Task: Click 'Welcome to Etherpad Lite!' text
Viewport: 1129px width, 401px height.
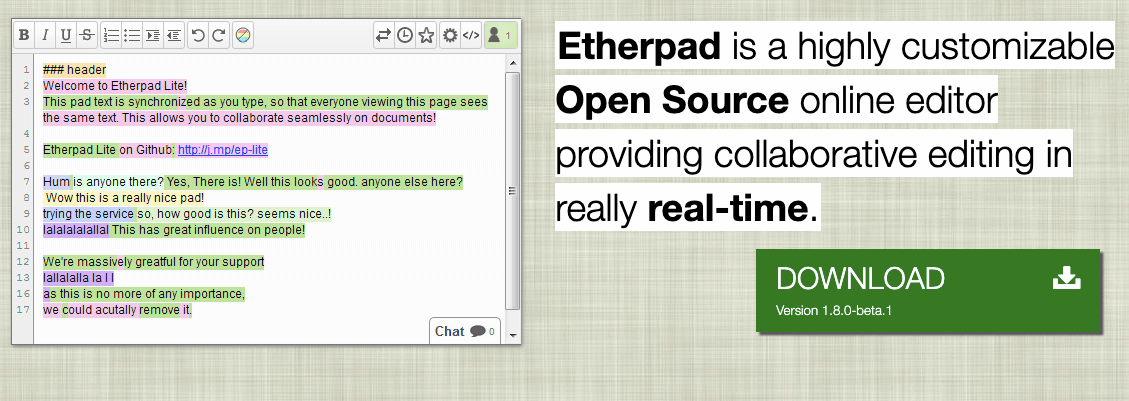Action: click(x=114, y=86)
